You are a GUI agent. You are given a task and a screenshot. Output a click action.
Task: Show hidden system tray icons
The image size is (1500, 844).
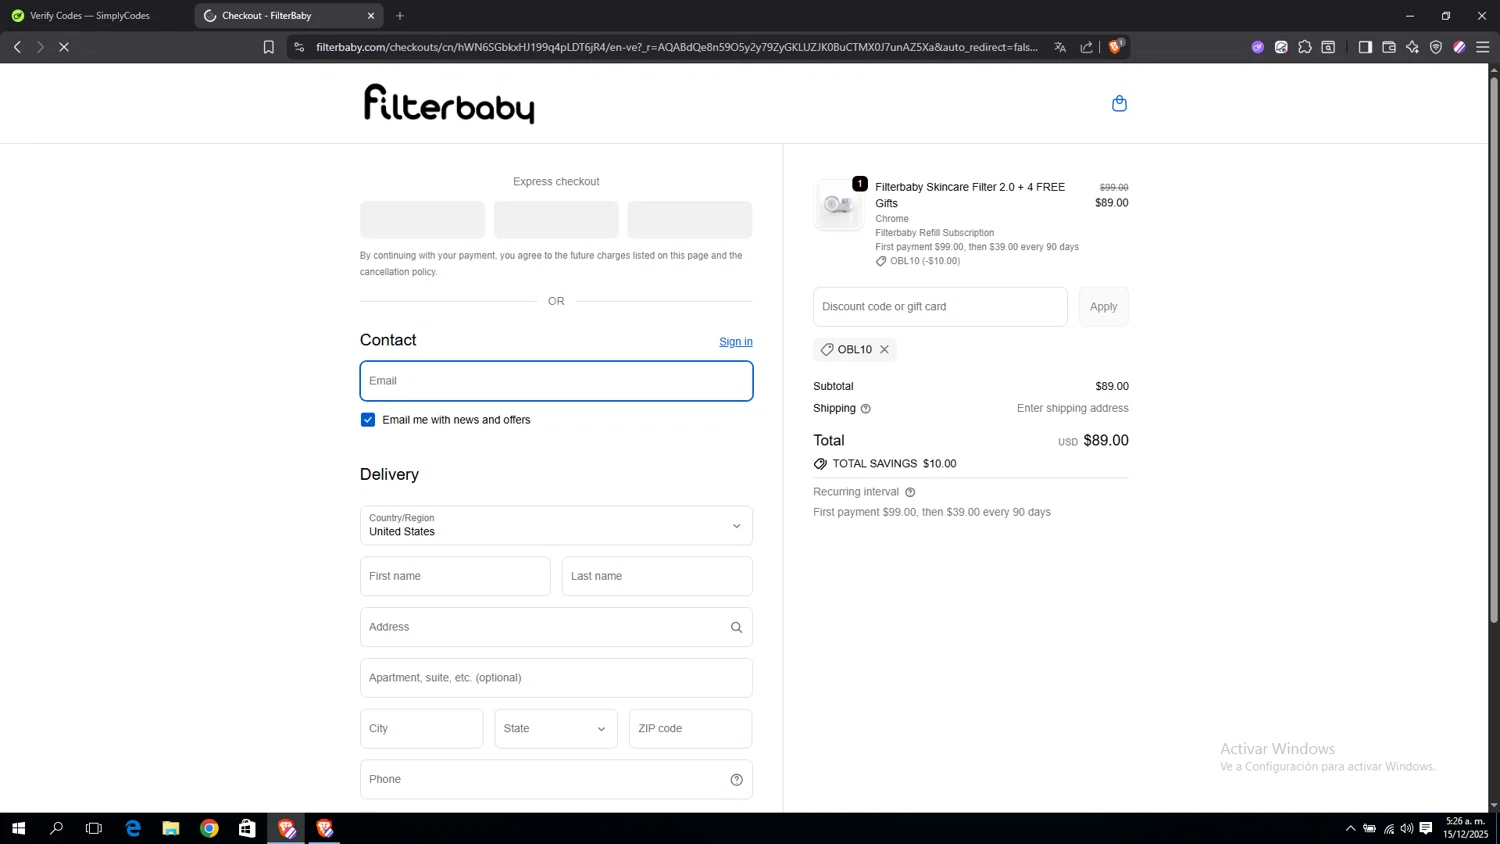coord(1350,829)
